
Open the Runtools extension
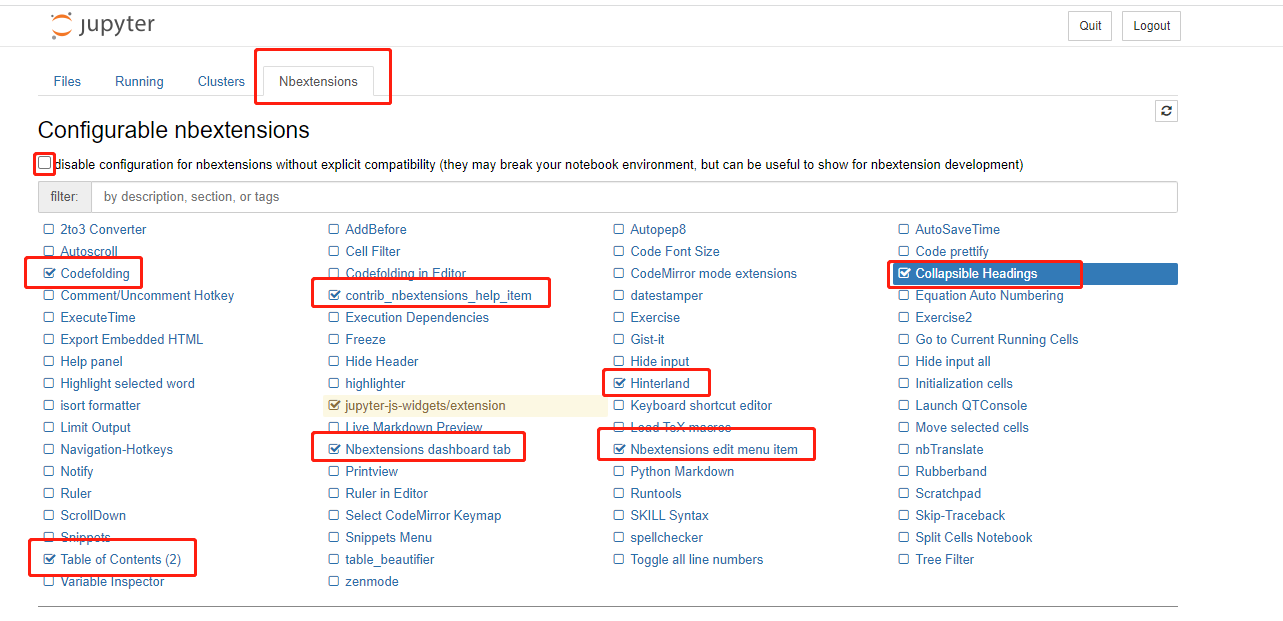click(656, 493)
